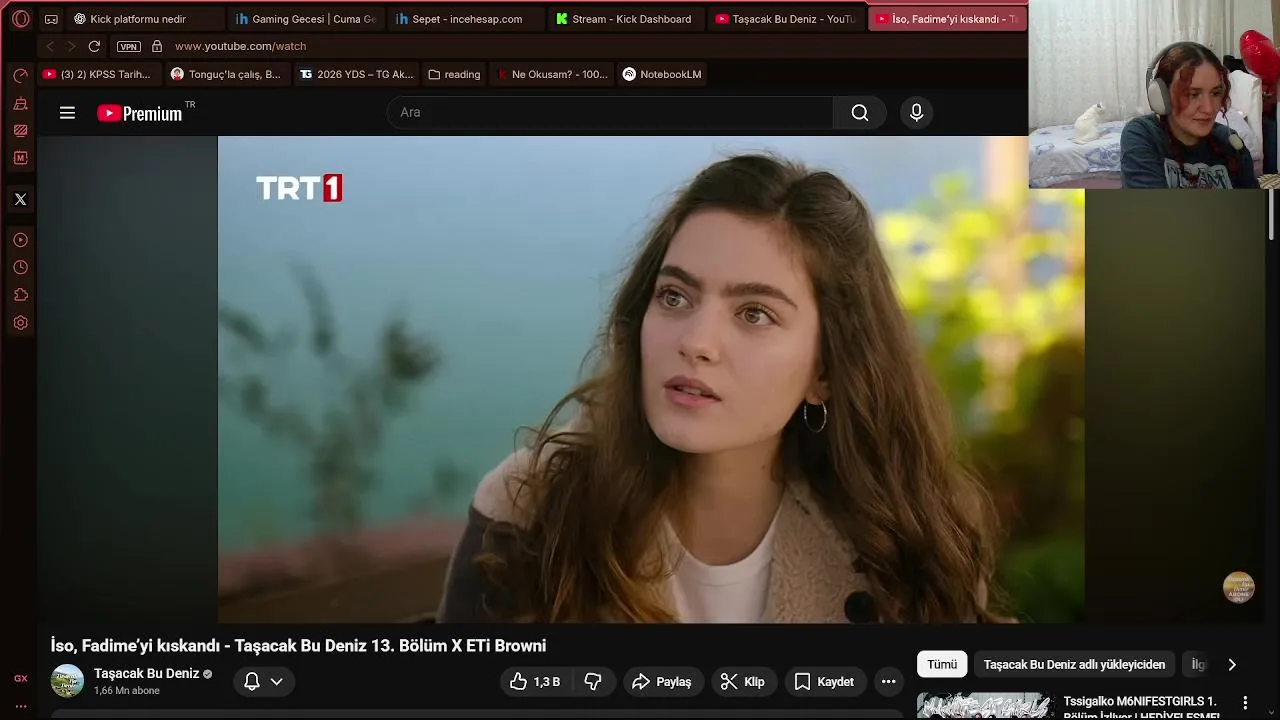The width and height of the screenshot is (1280, 720).
Task: Select the Tümü filter chip
Action: pyautogui.click(x=942, y=664)
